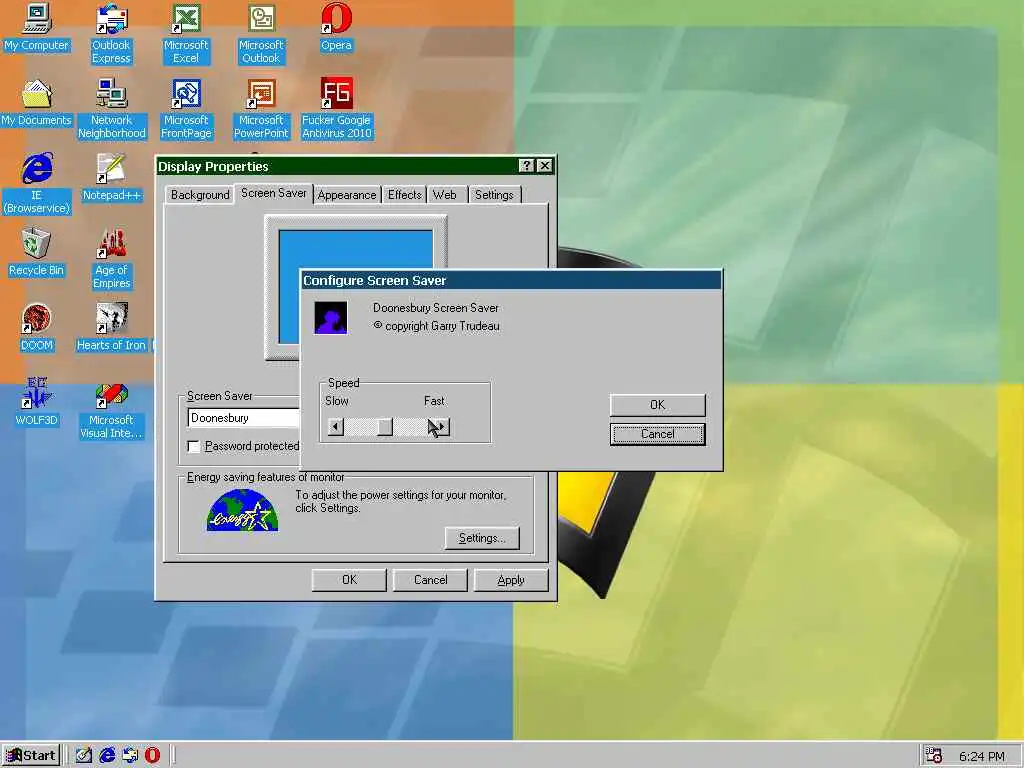Viewport: 1024px width, 768px height.
Task: Click the Doonesbury screen saver icon in the dialog
Action: coord(330,317)
